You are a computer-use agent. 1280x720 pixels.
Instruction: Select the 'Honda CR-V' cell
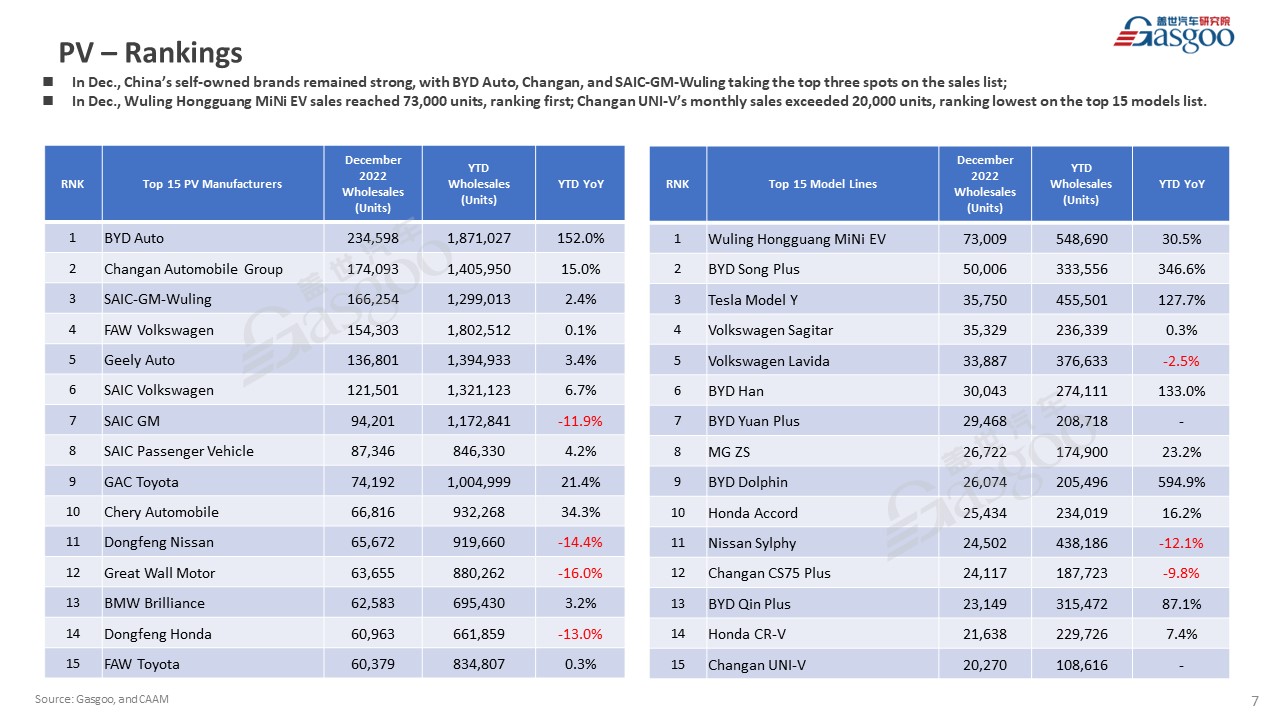coord(822,634)
